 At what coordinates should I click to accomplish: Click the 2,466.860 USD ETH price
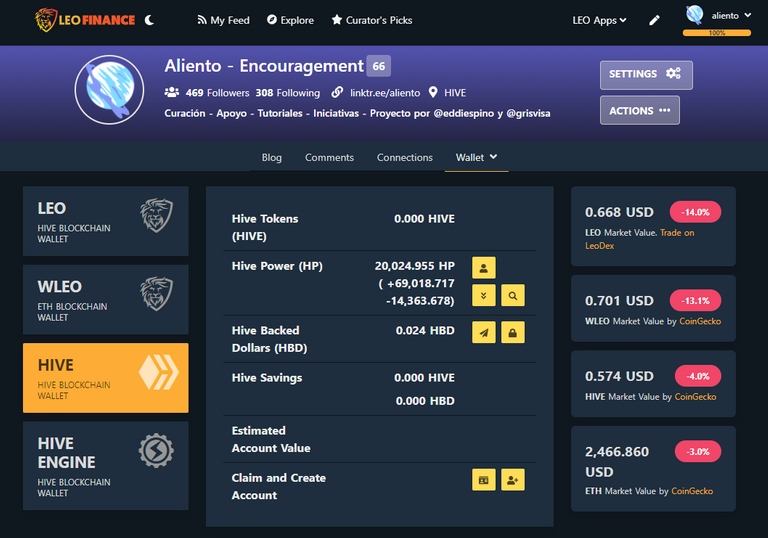[x=617, y=462]
